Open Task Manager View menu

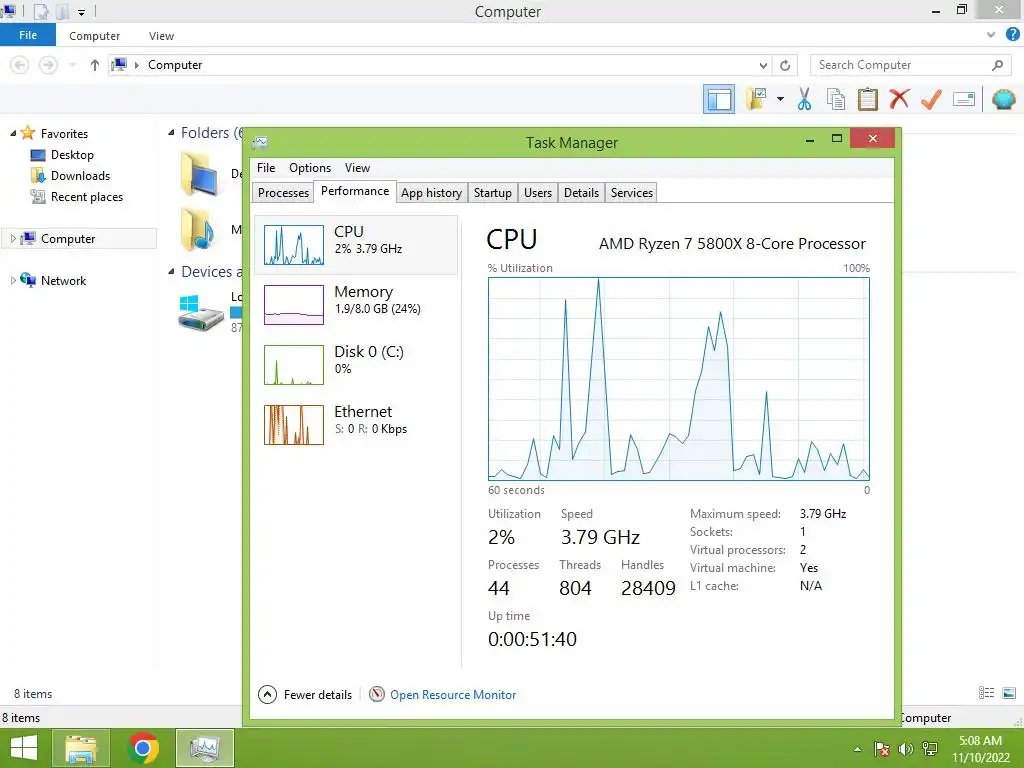point(357,168)
